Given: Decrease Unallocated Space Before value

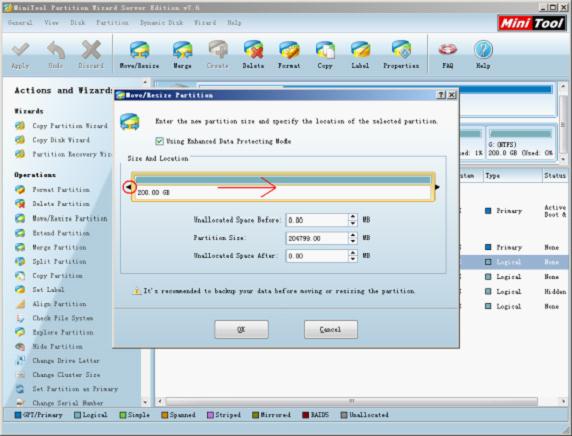Looking at the screenshot, I should point(352,223).
